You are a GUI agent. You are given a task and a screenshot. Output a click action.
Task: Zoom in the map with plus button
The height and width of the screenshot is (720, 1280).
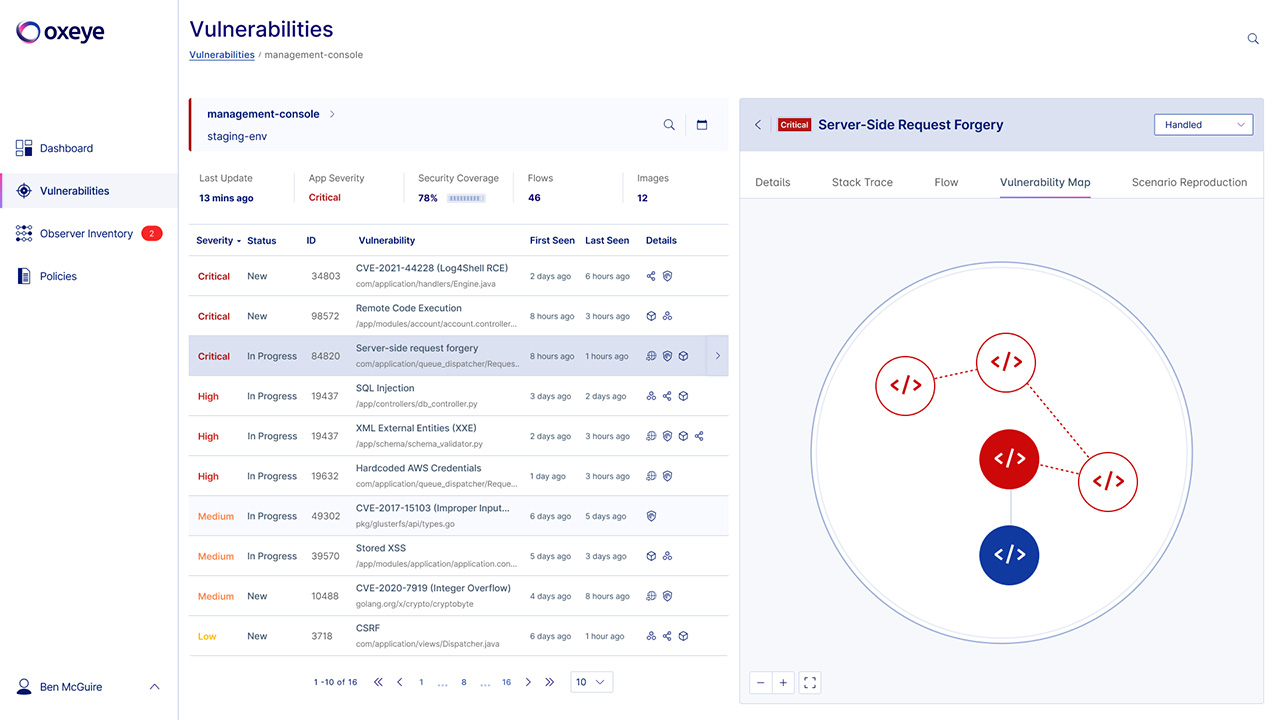point(783,683)
